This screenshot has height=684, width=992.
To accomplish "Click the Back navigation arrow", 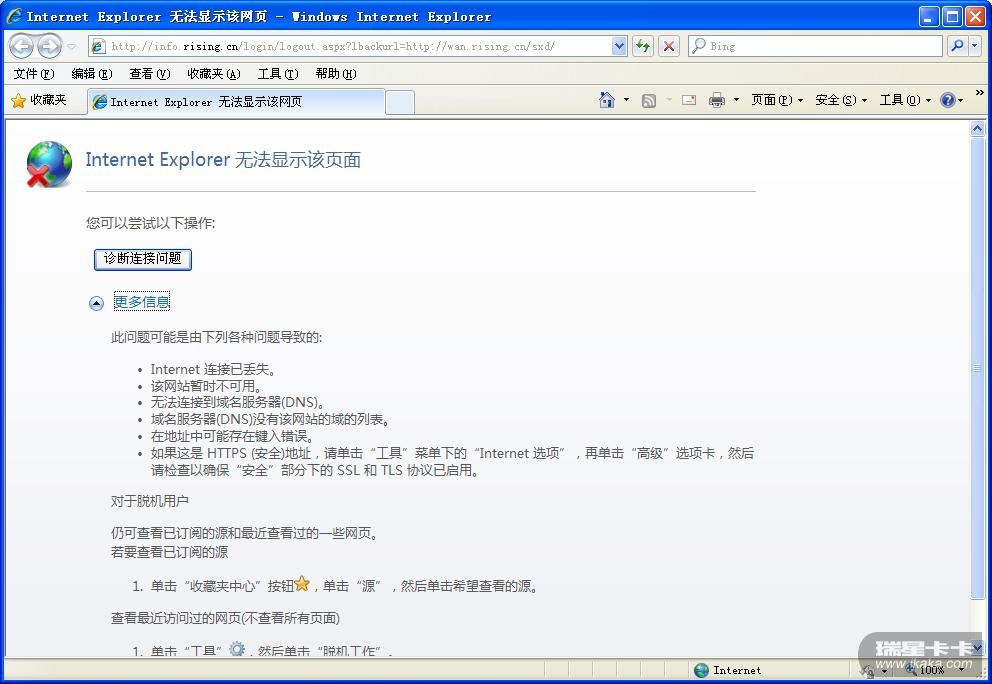I will [x=21, y=46].
